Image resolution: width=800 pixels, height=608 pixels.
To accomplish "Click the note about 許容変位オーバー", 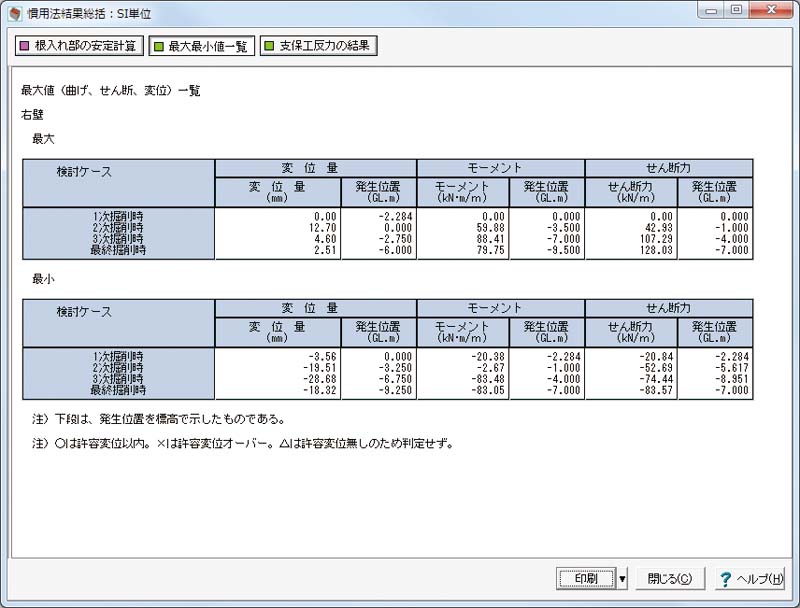I will coord(243,443).
